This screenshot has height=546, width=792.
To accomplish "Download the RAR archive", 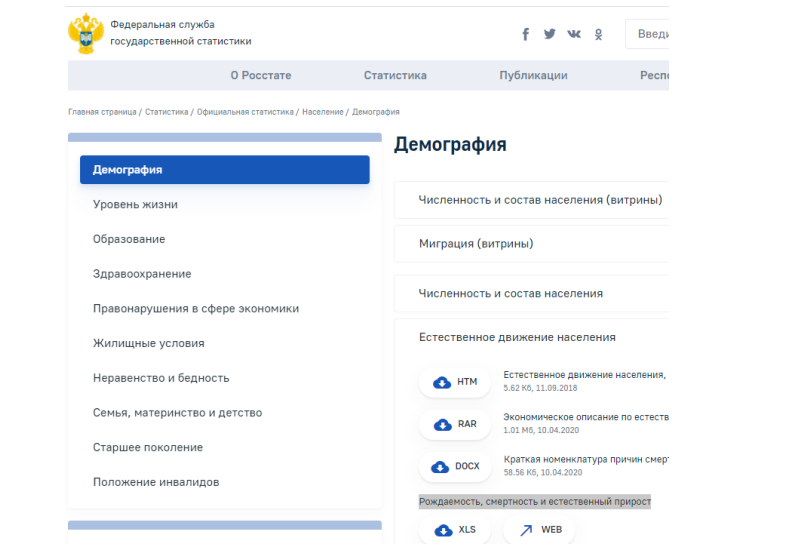I will coord(455,424).
